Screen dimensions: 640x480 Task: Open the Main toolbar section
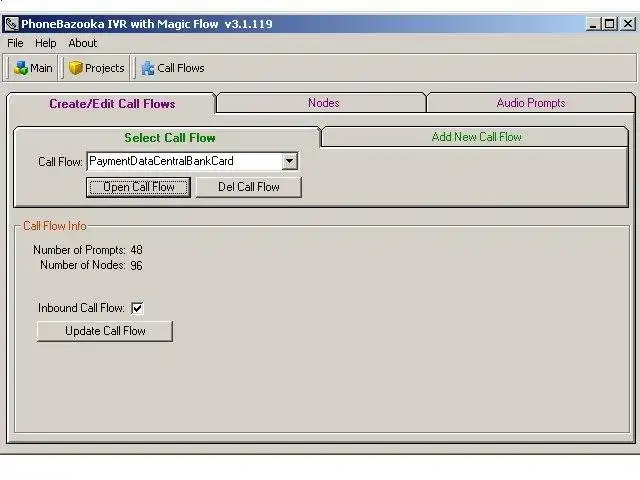click(33, 68)
